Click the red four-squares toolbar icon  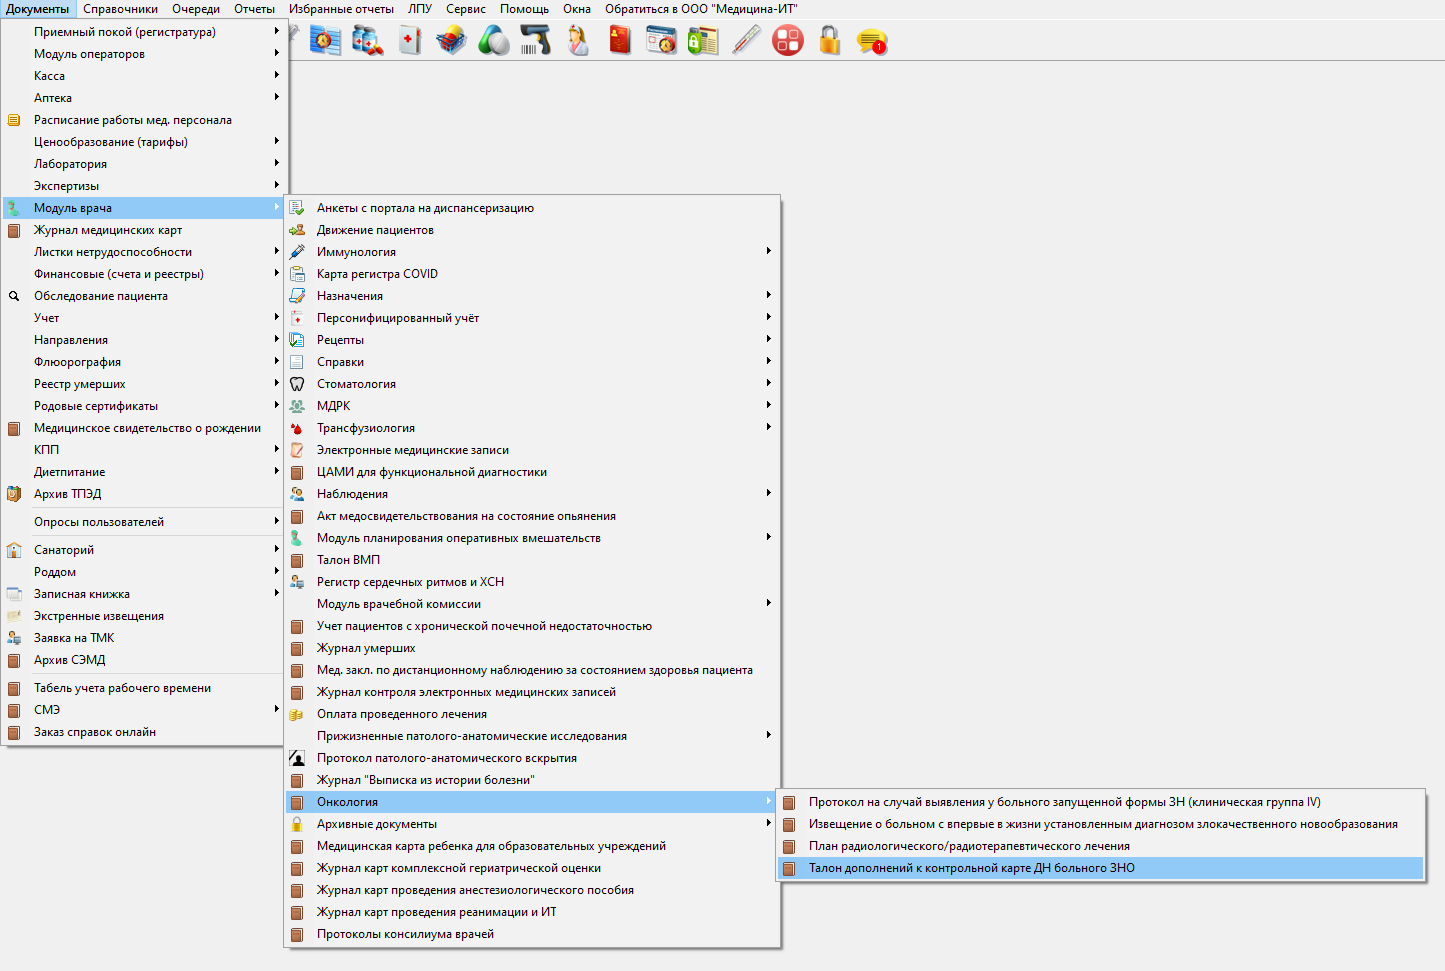click(x=788, y=41)
